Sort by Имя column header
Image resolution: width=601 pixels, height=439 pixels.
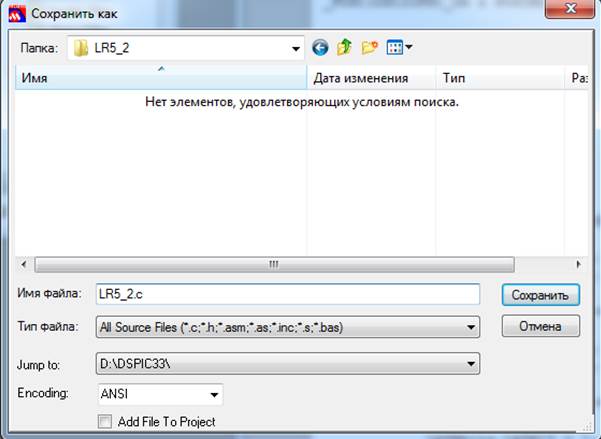[x=161, y=78]
